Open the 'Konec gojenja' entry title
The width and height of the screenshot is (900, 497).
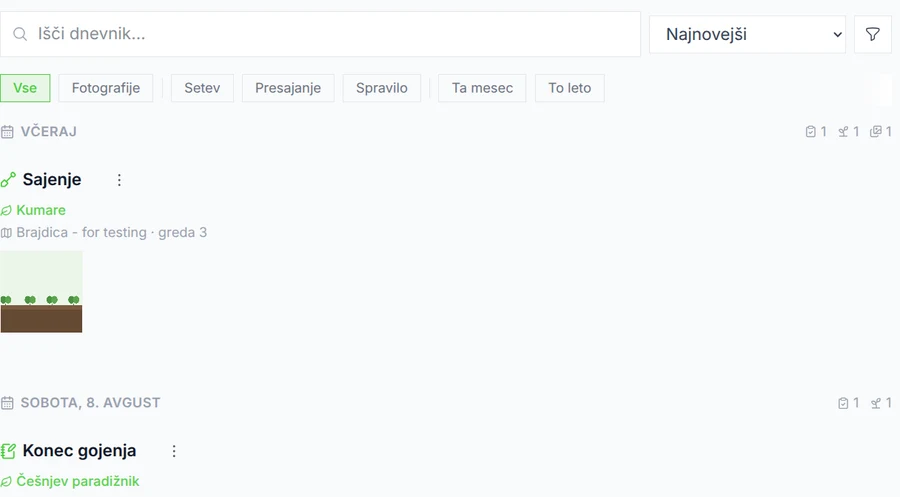pos(79,451)
